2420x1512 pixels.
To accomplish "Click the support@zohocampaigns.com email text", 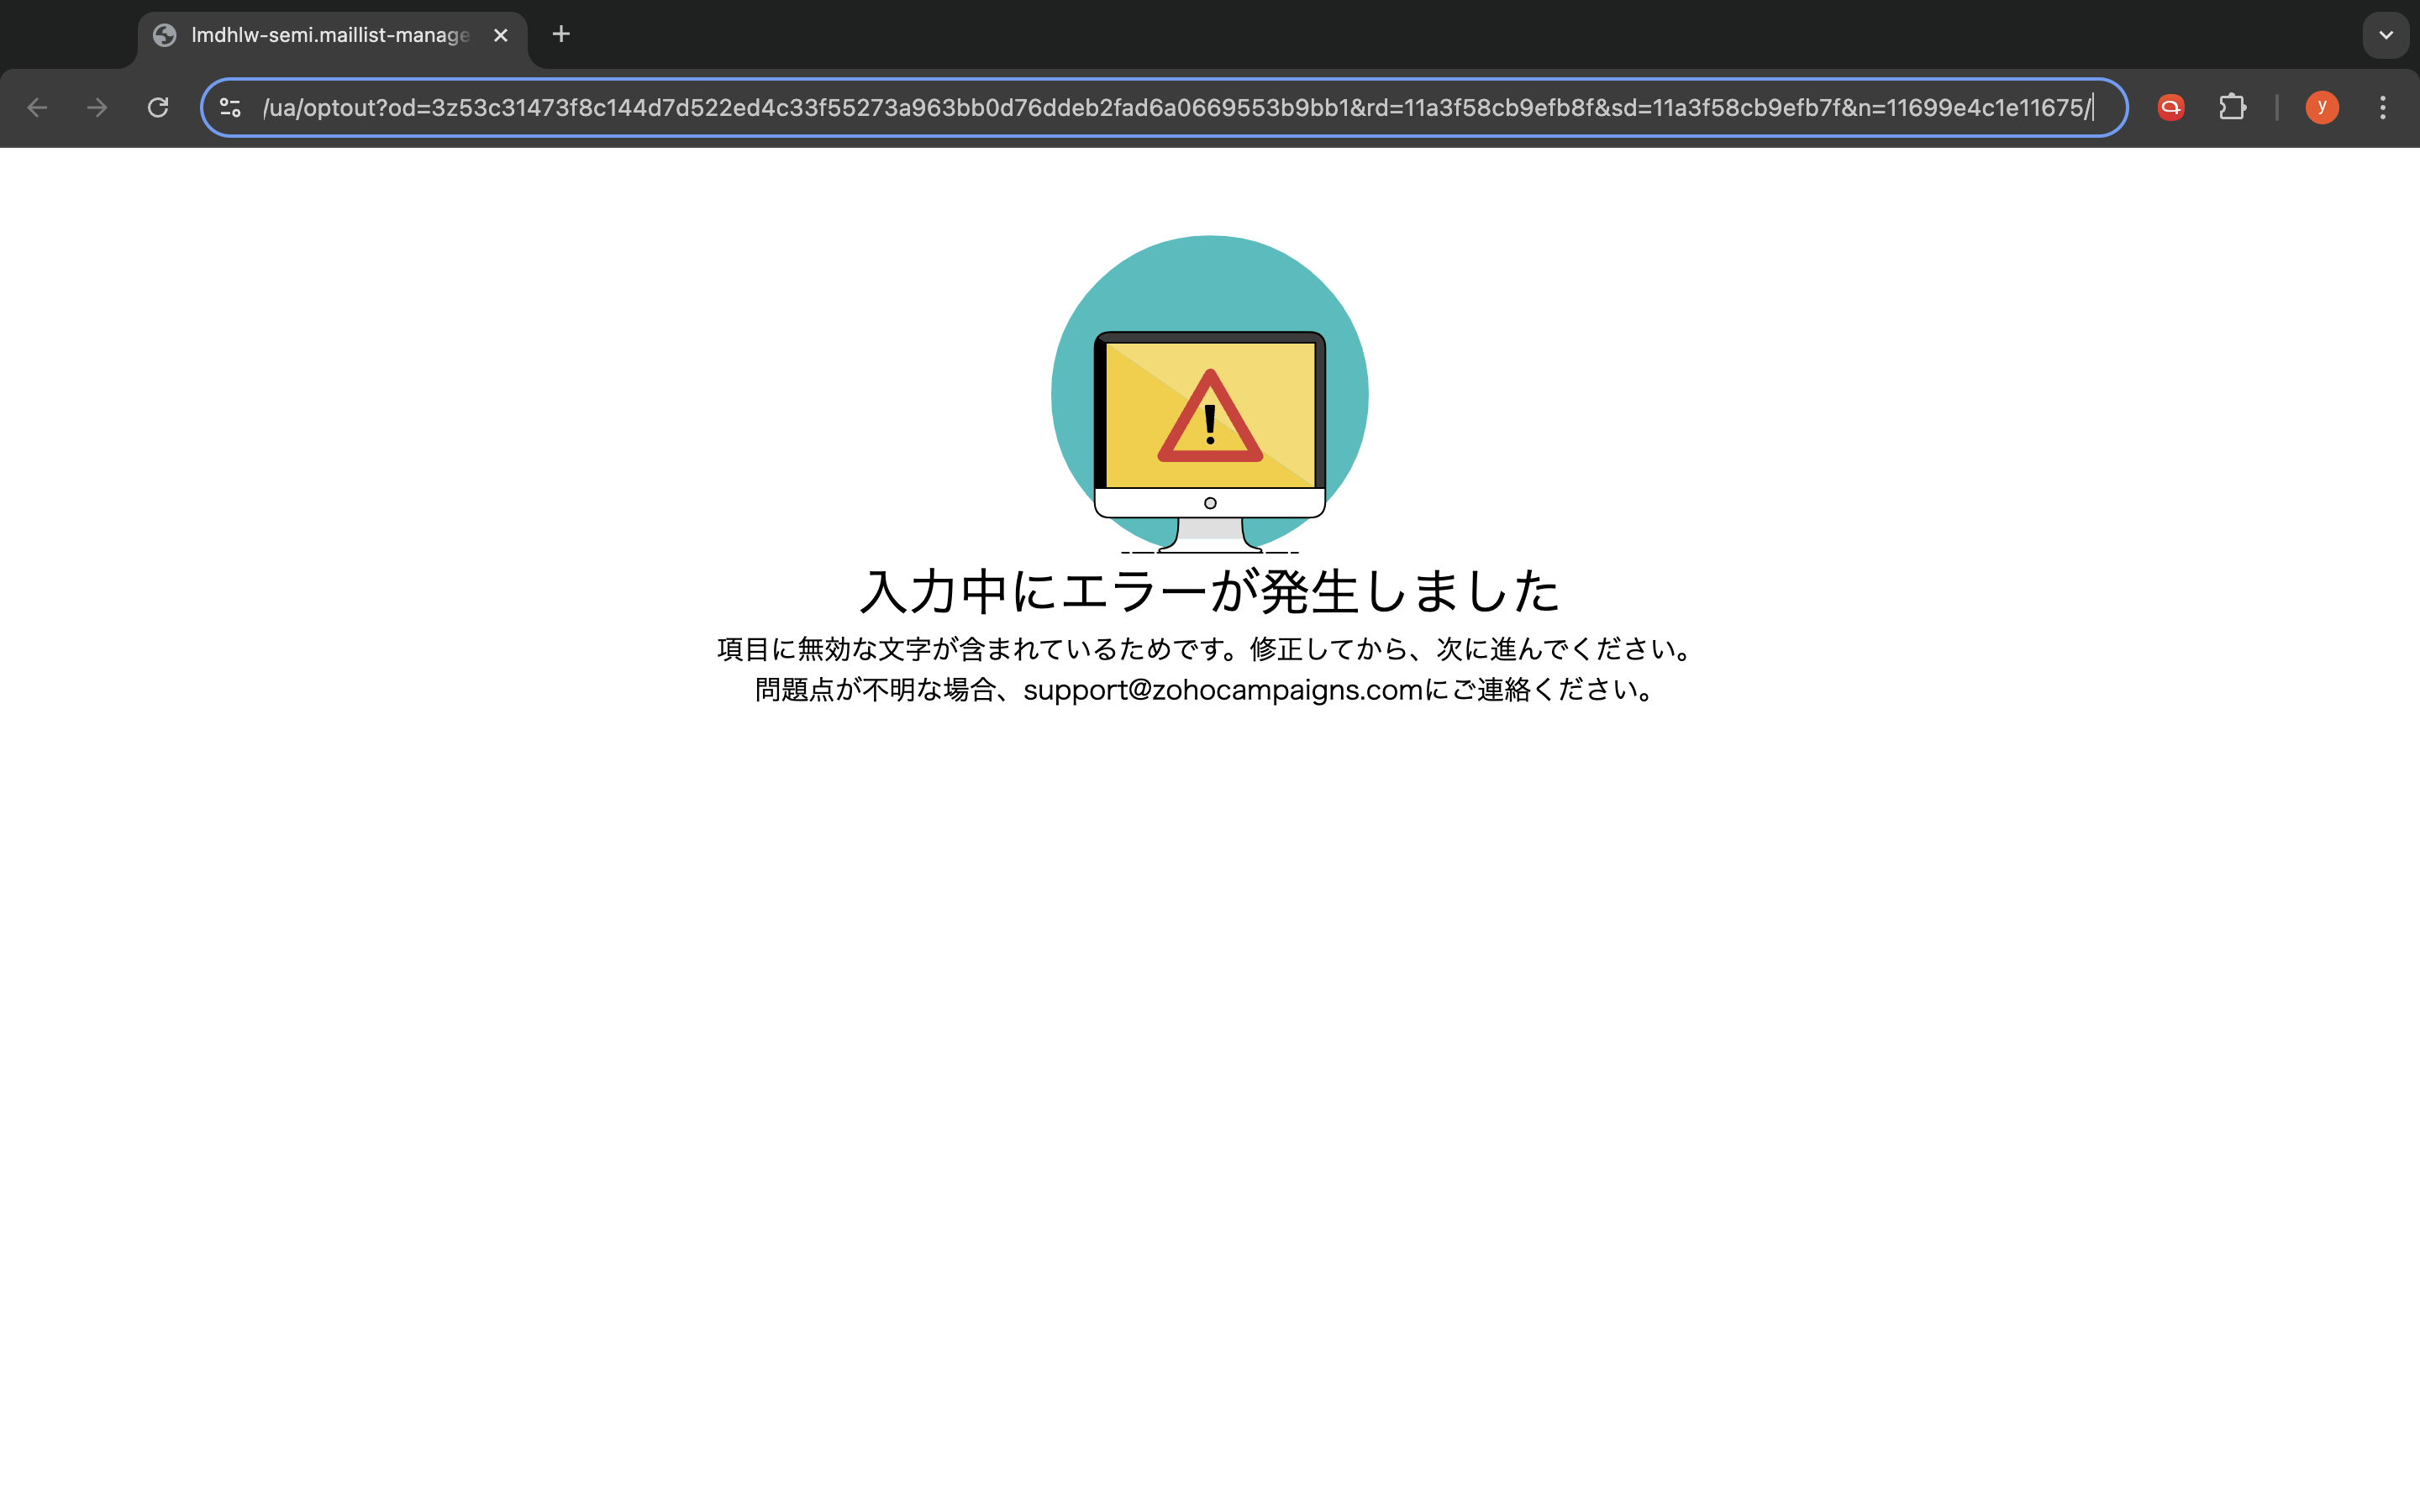I will pos(1222,690).
